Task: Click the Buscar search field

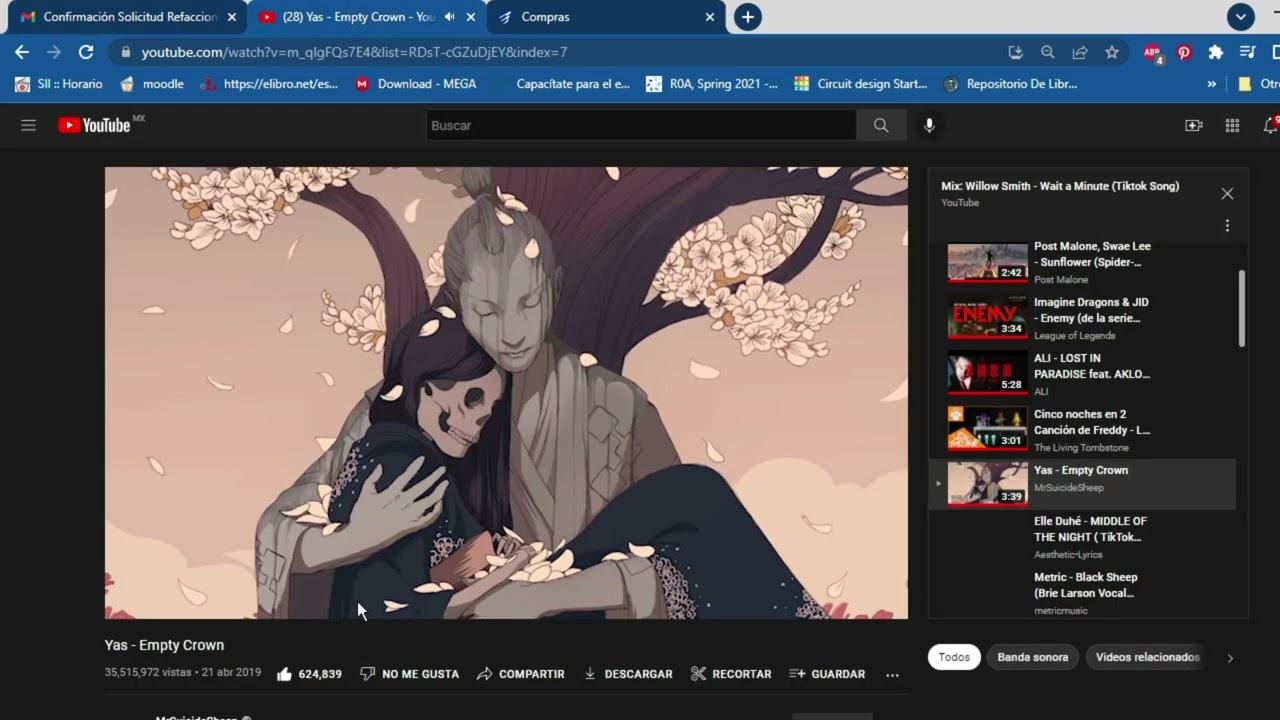Action: coord(641,125)
